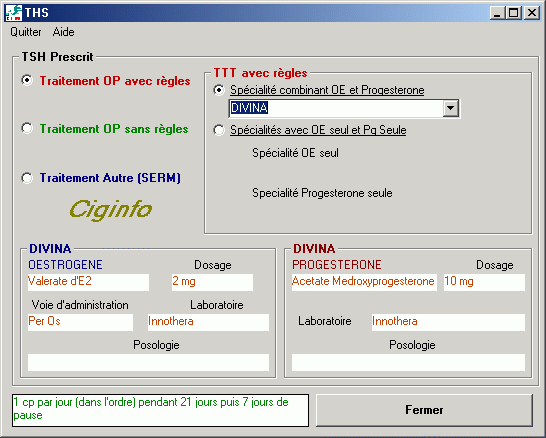Click the DIVINA combo box text field
The width and height of the screenshot is (546, 438).
[x=336, y=108]
